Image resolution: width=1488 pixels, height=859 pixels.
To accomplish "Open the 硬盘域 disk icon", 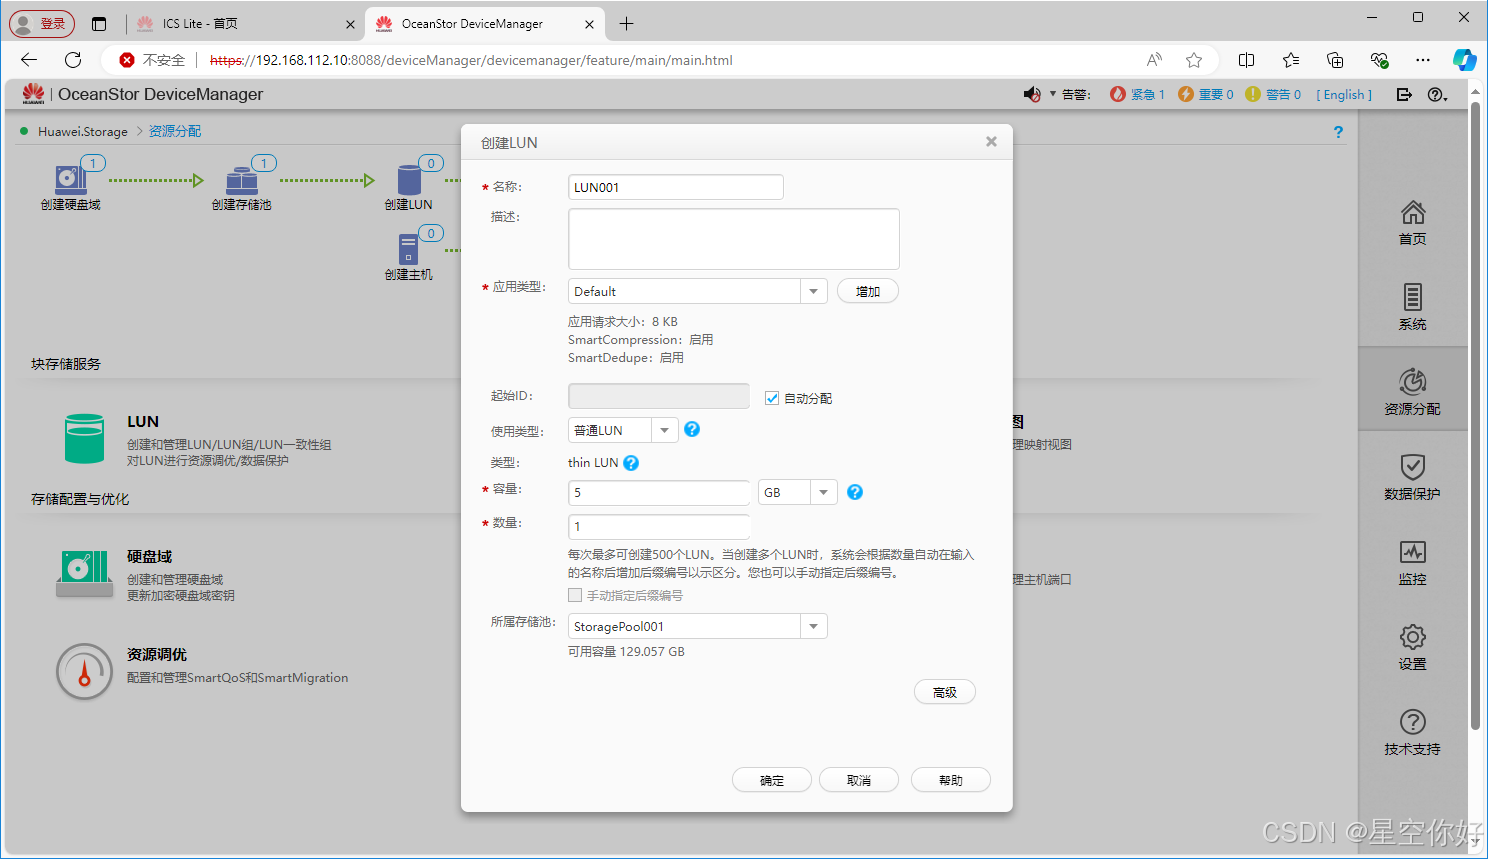I will (x=84, y=573).
